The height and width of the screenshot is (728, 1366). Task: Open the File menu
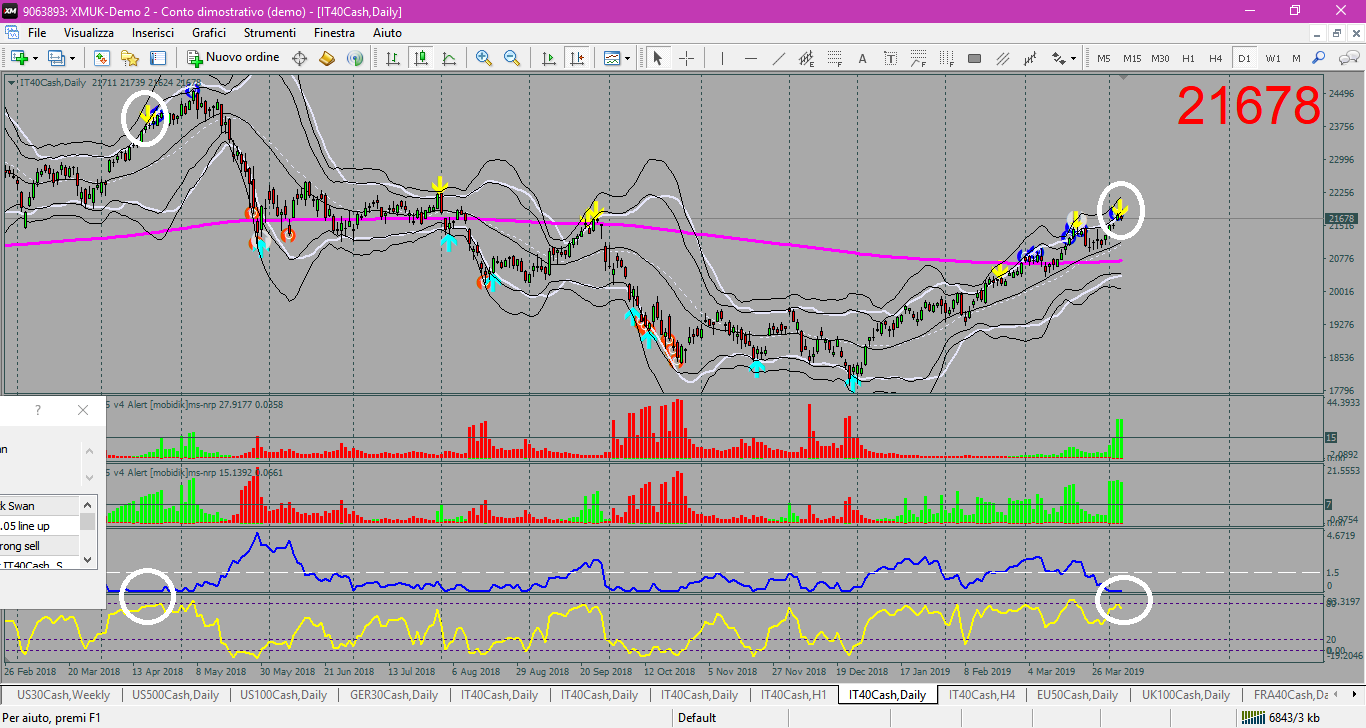(37, 33)
